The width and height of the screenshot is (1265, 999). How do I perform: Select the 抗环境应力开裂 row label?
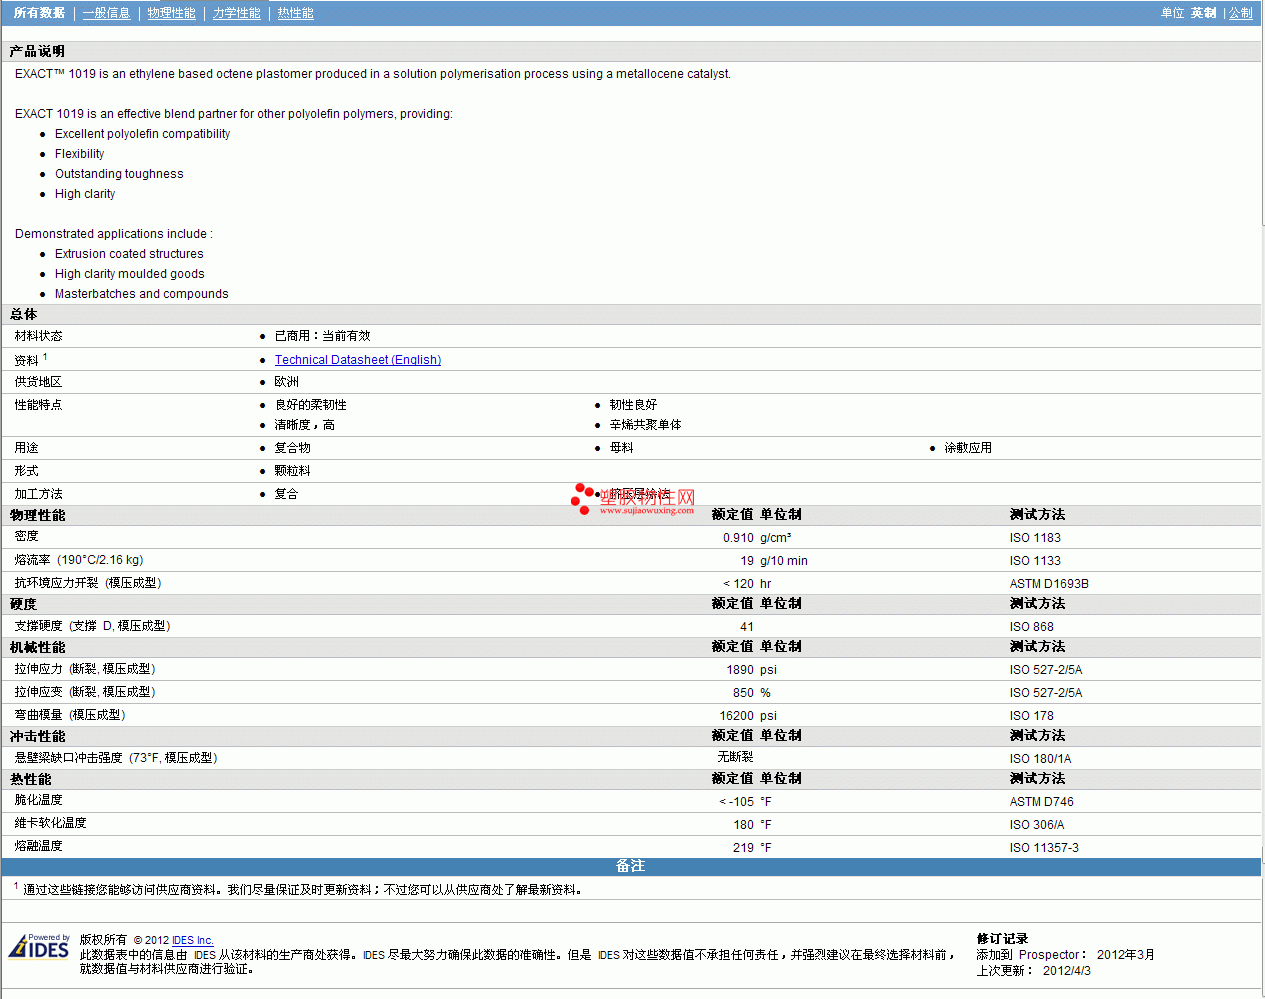[x=88, y=583]
